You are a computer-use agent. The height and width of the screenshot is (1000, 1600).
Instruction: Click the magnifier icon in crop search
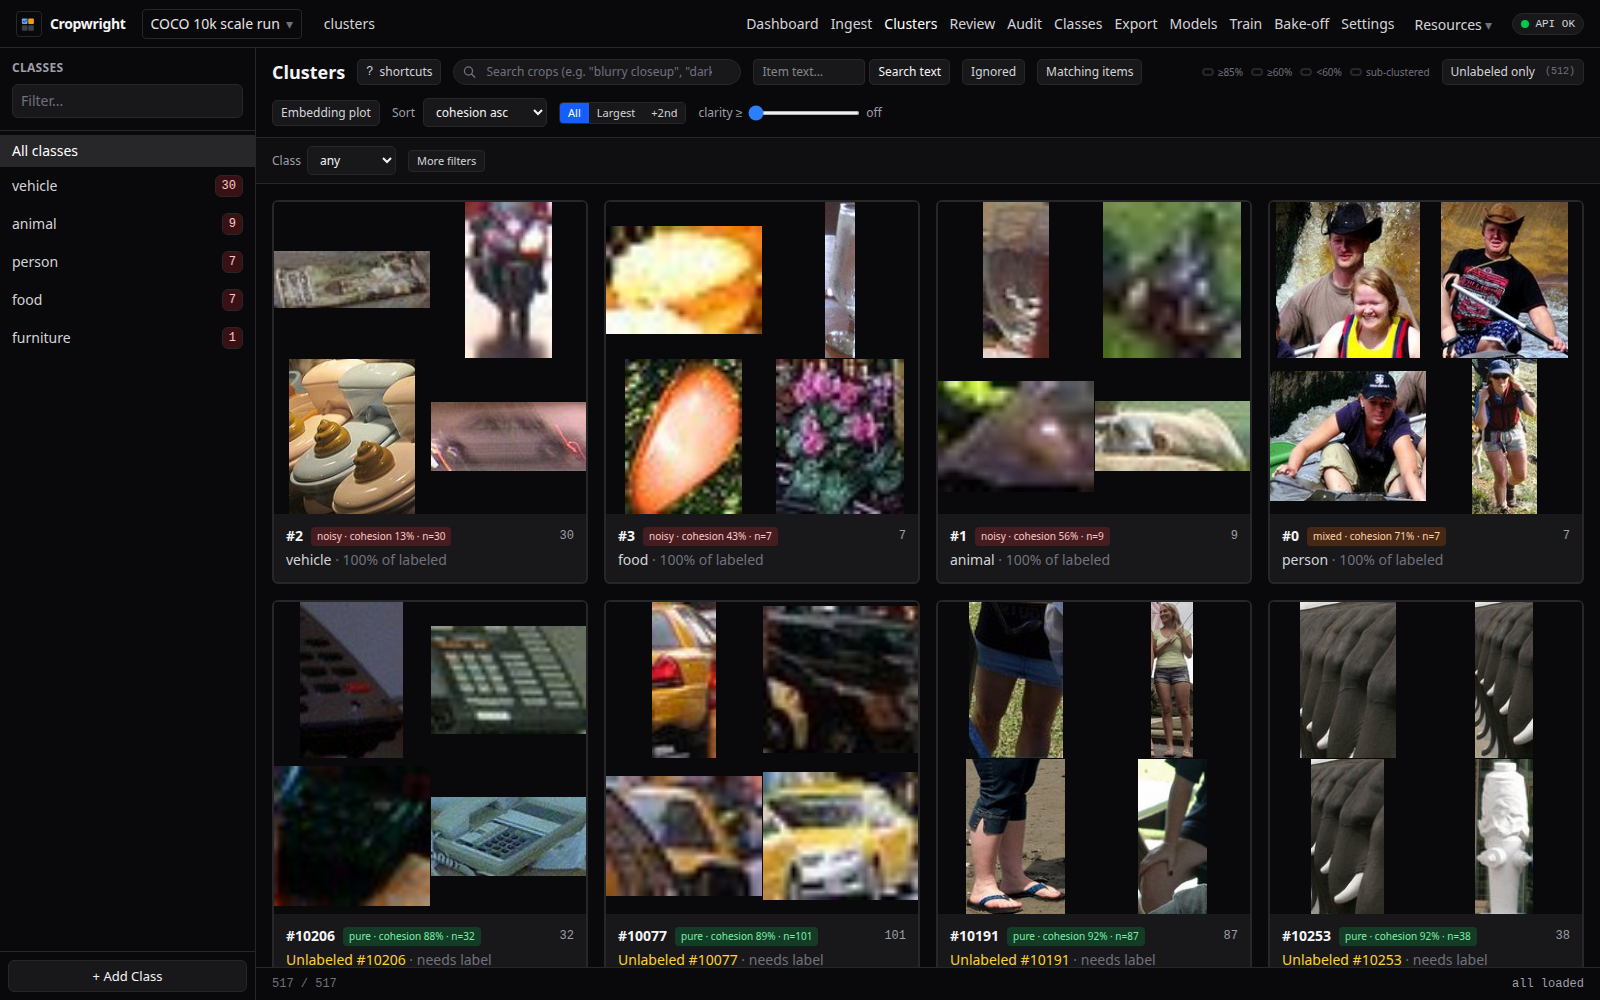(469, 72)
